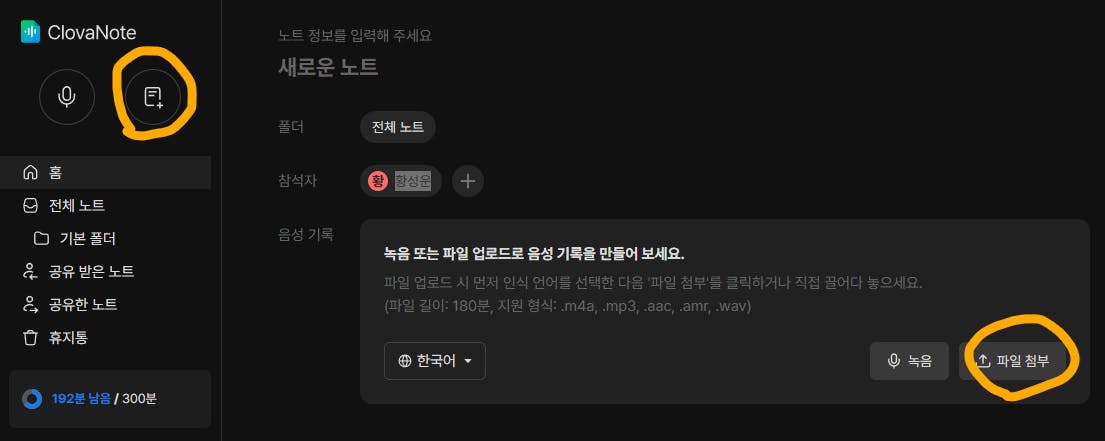The height and width of the screenshot is (441, 1105).
Task: Open 홈 in the sidebar
Action: 106,173
